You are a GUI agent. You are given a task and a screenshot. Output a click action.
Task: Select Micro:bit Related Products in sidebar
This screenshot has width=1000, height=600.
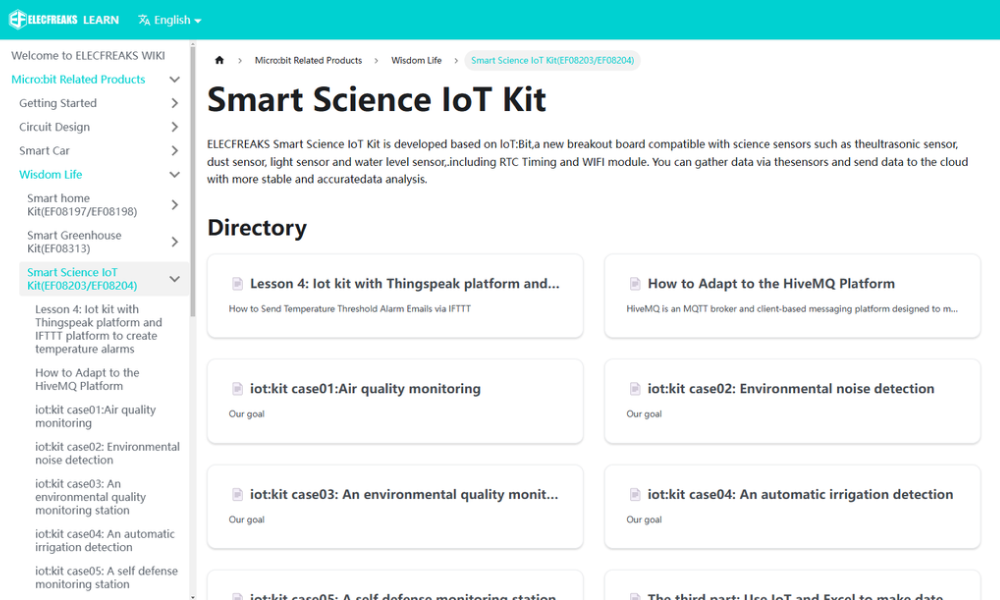[78, 79]
